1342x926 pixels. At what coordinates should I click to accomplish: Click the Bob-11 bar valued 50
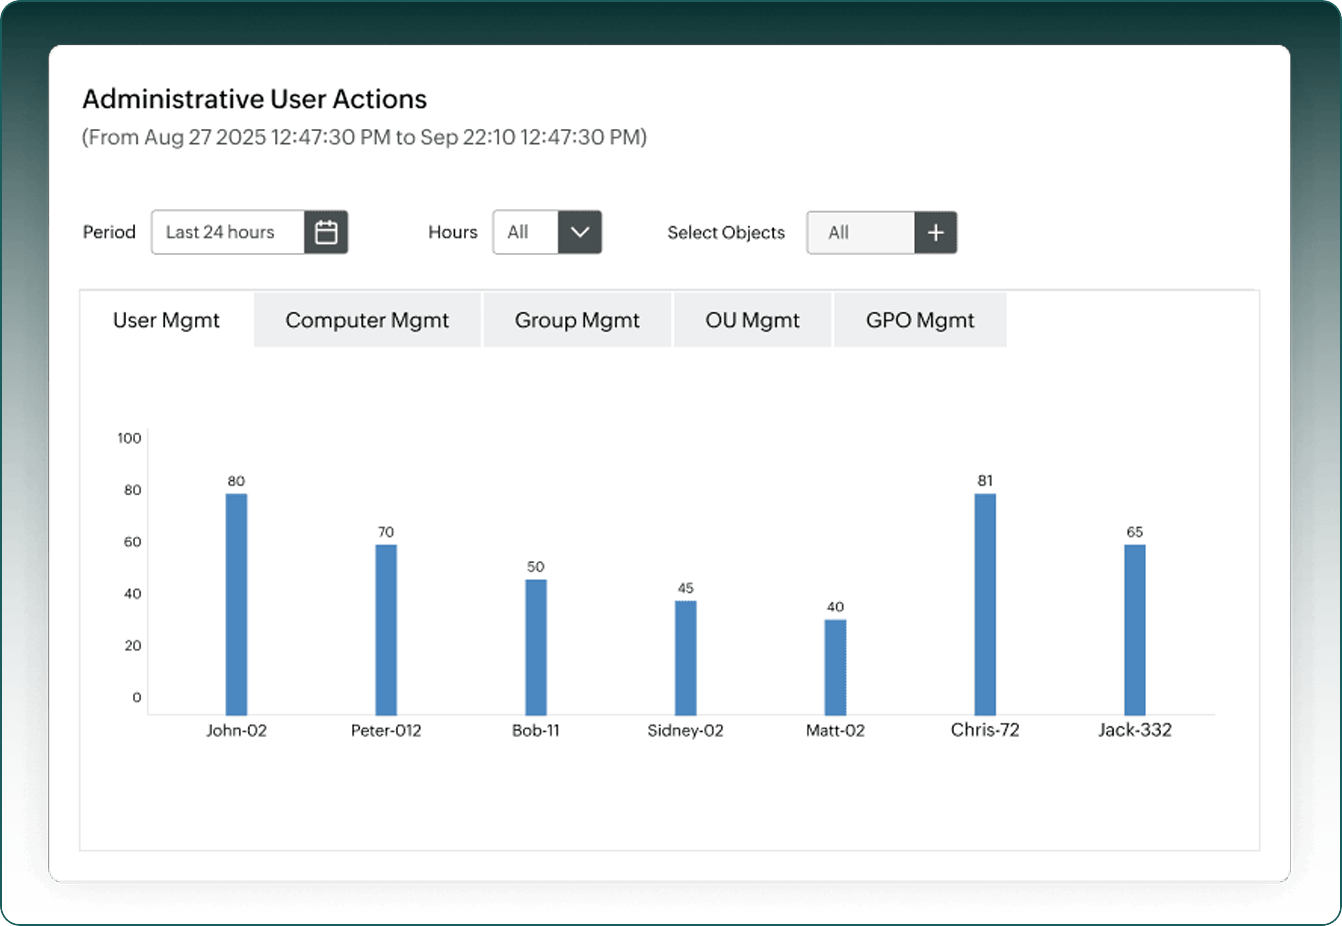[536, 647]
